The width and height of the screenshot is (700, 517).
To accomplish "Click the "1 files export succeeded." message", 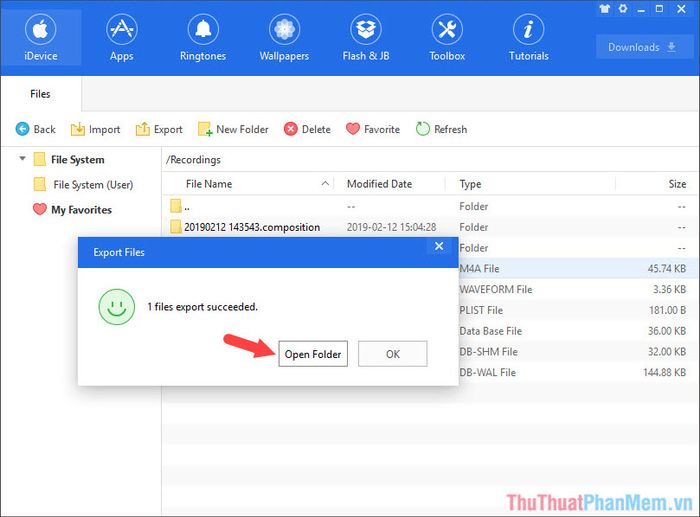I will (202, 307).
